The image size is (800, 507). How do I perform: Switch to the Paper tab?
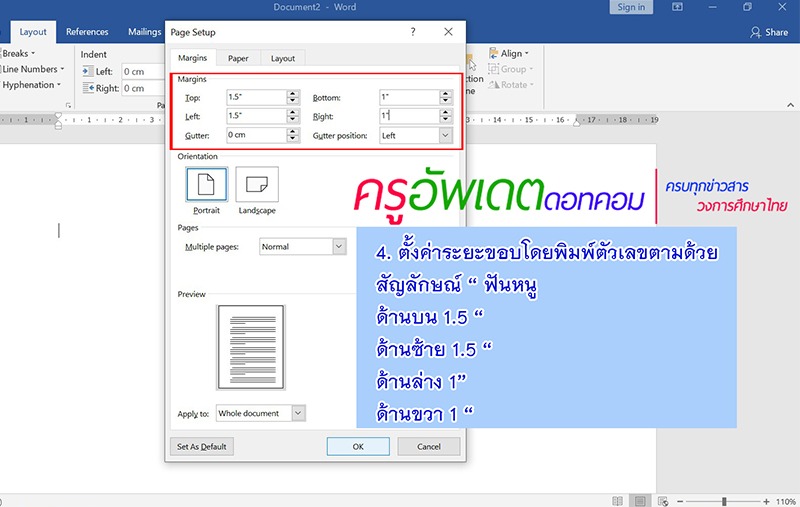238,58
